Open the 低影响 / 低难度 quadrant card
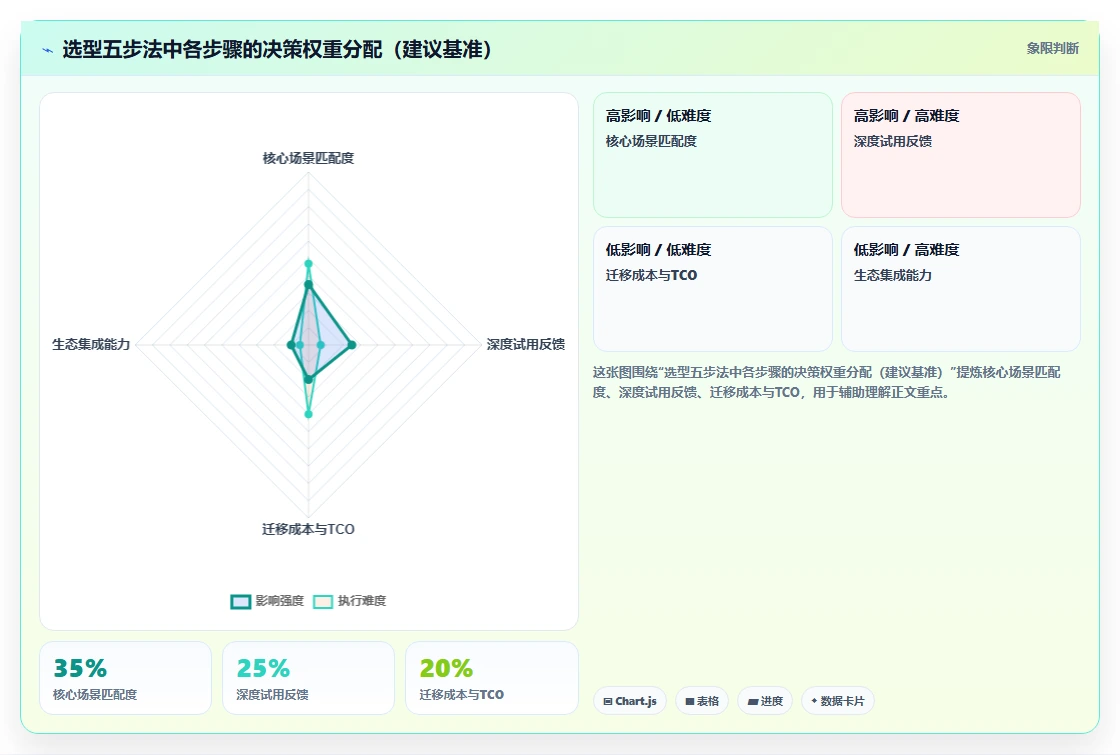Screen dimensions: 1120x755 713,289
